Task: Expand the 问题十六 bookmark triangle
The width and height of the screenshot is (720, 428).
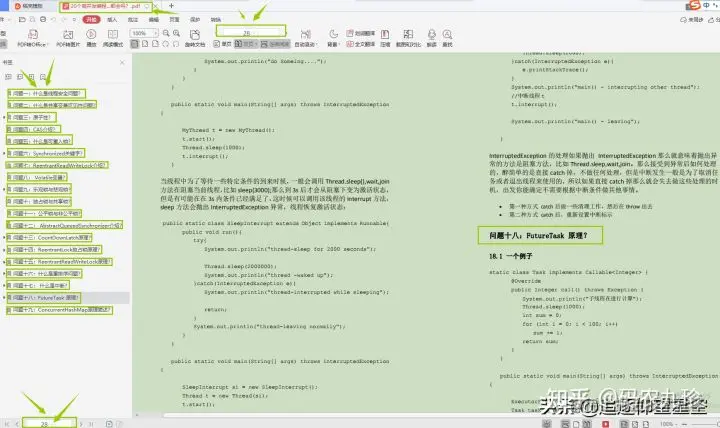Action: point(4,274)
